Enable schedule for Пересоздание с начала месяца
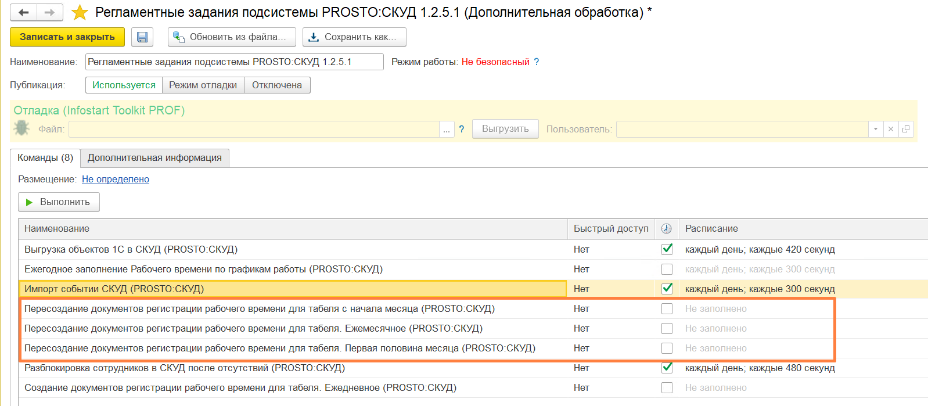The height and width of the screenshot is (406, 928). coord(667,308)
